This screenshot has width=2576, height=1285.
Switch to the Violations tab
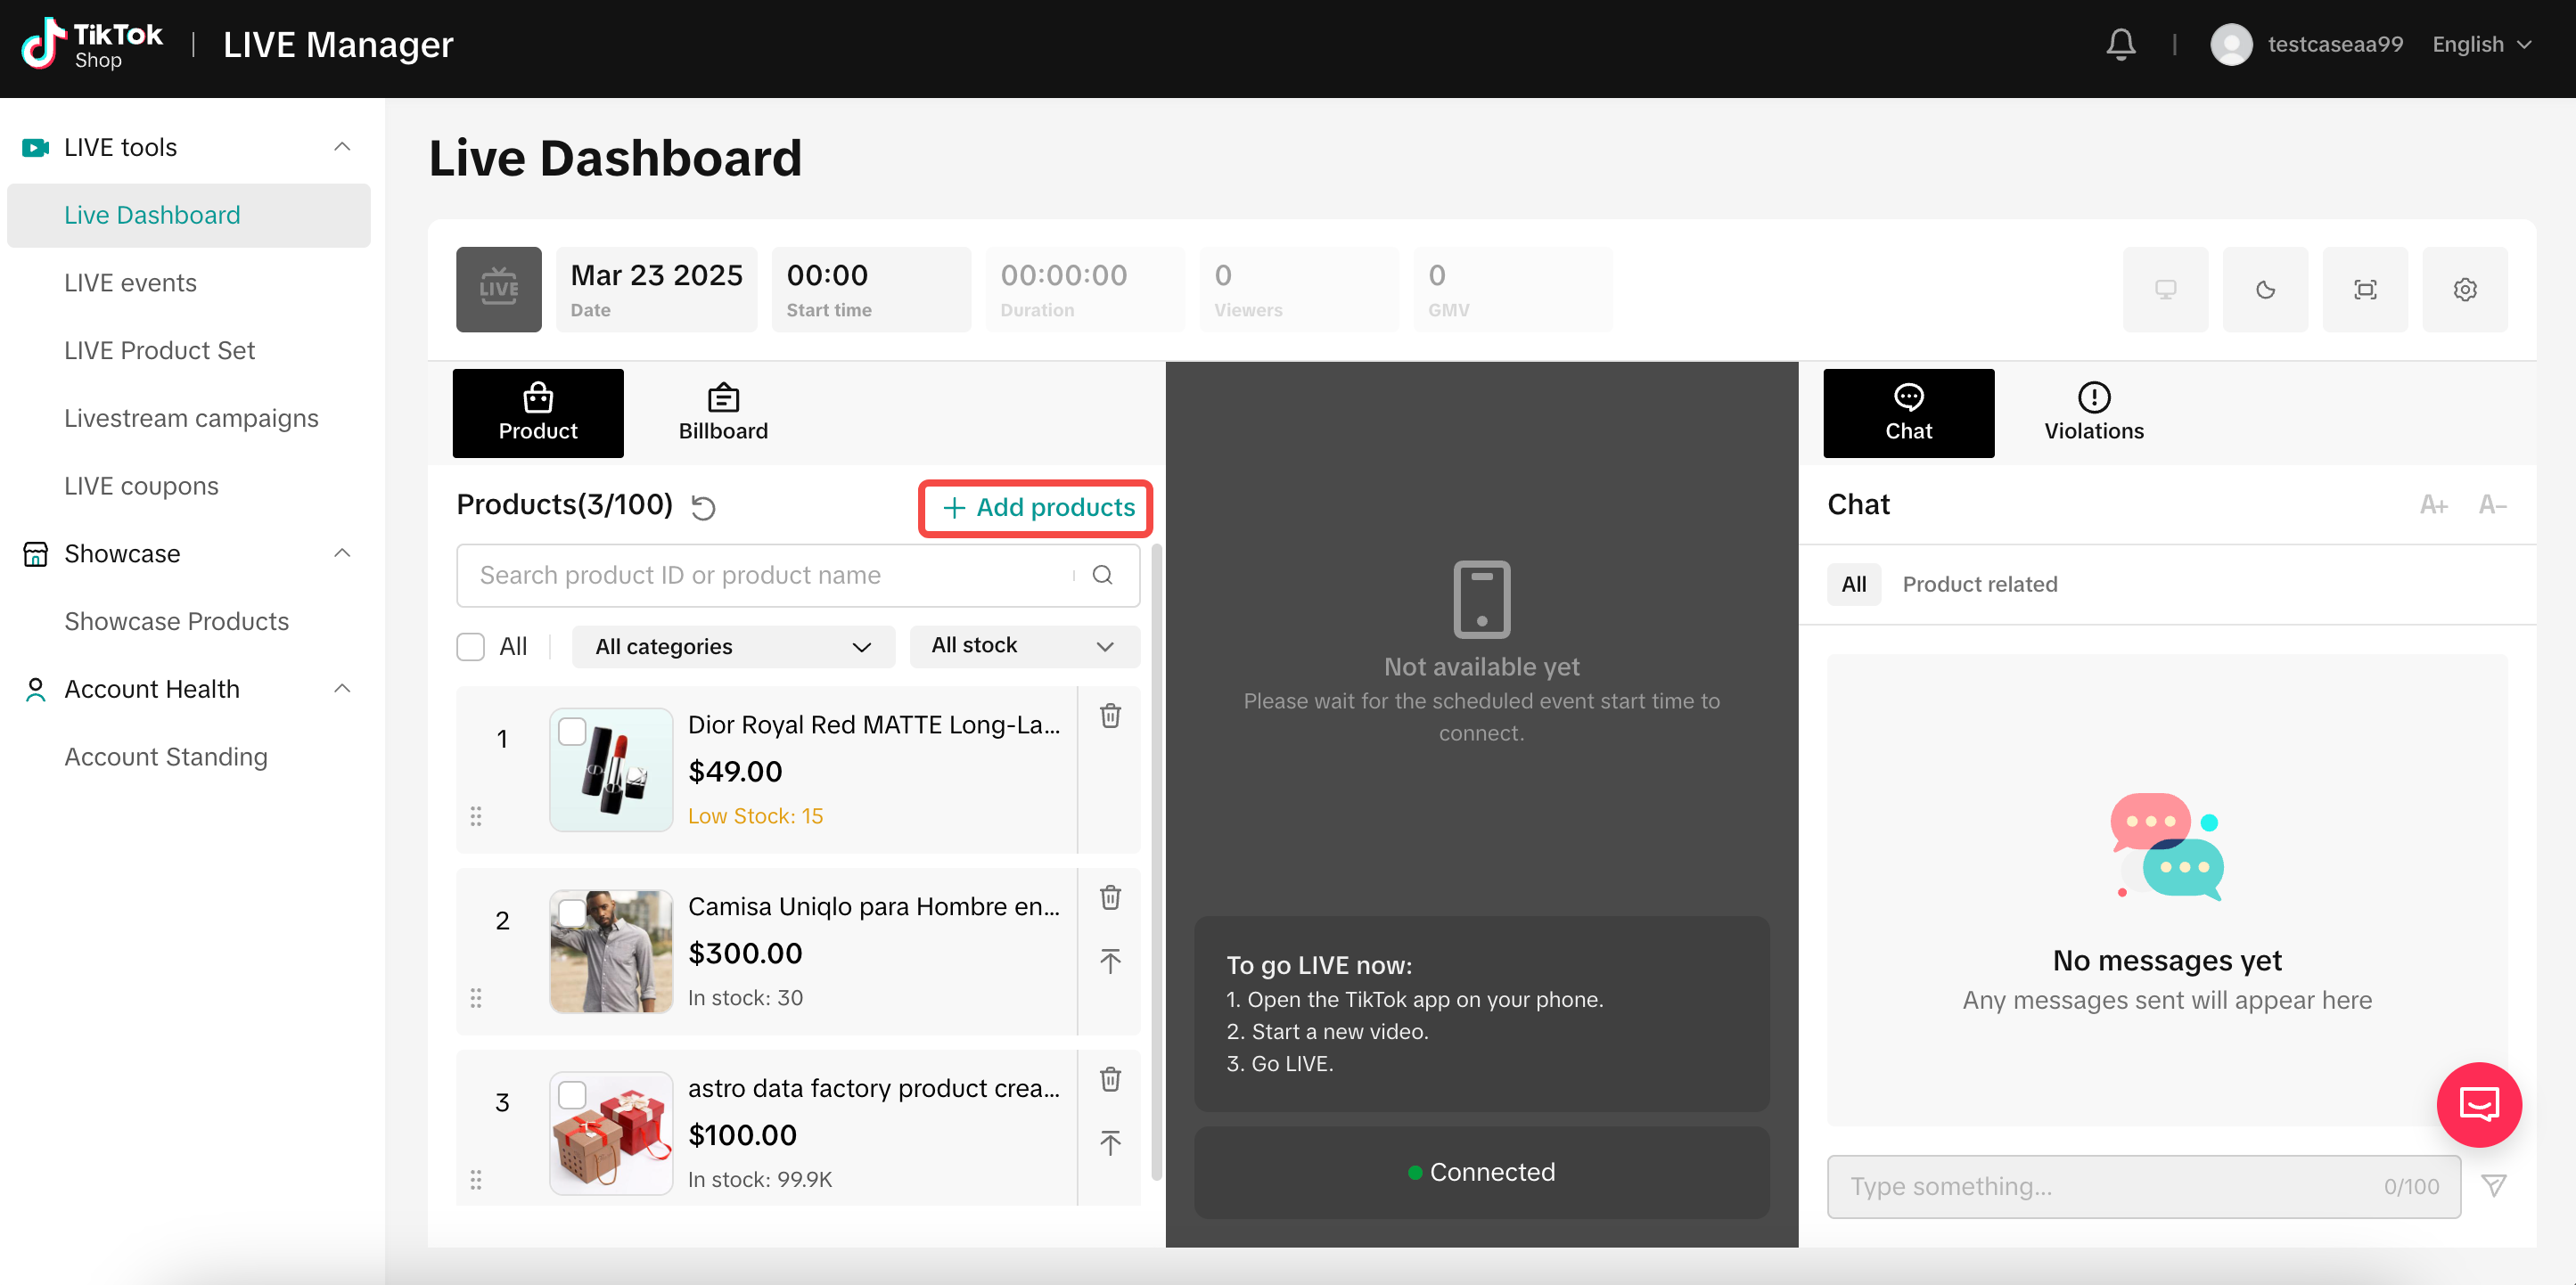(x=2094, y=413)
